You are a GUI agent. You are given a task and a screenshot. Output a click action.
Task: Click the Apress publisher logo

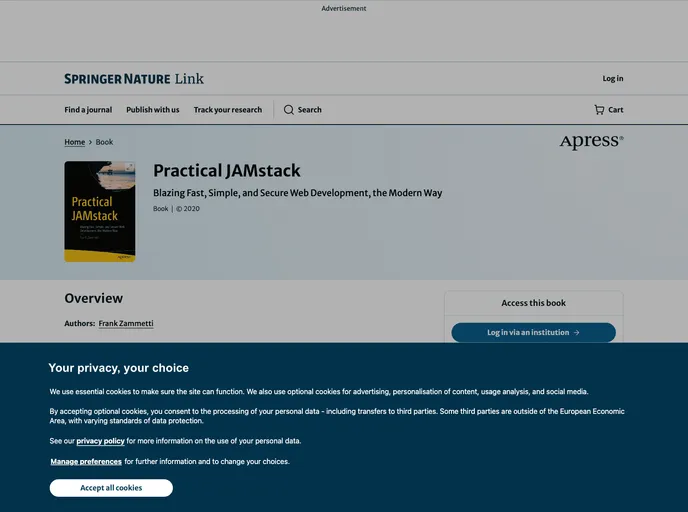tap(591, 142)
